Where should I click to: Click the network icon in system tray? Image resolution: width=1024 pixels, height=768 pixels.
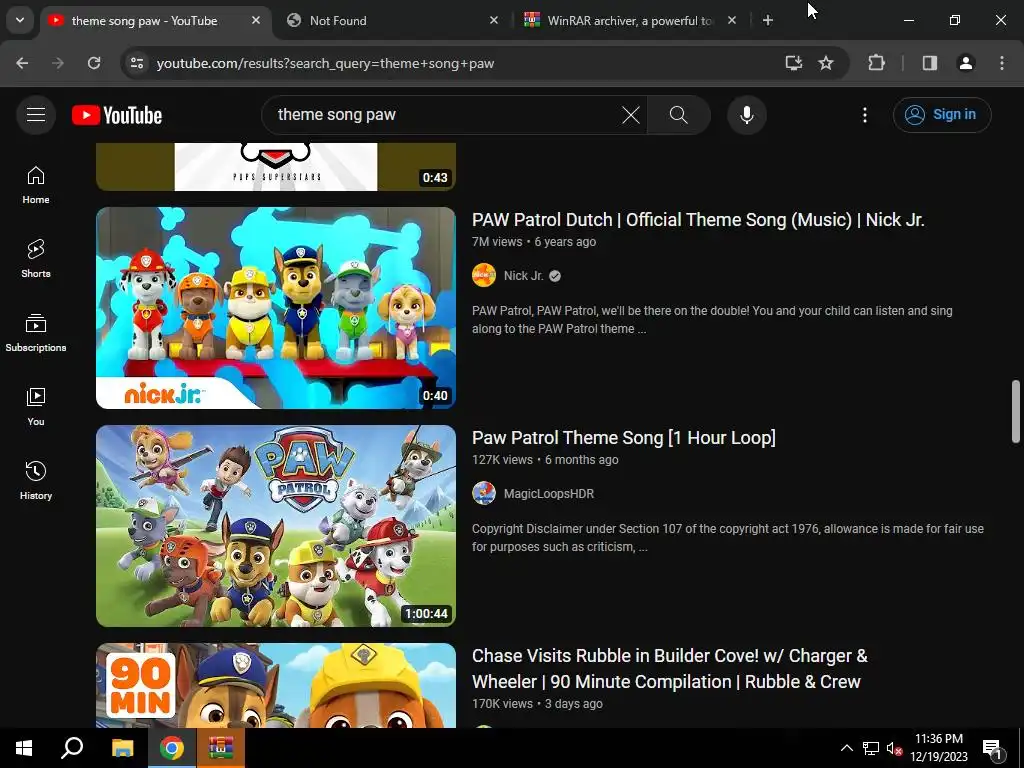click(871, 748)
